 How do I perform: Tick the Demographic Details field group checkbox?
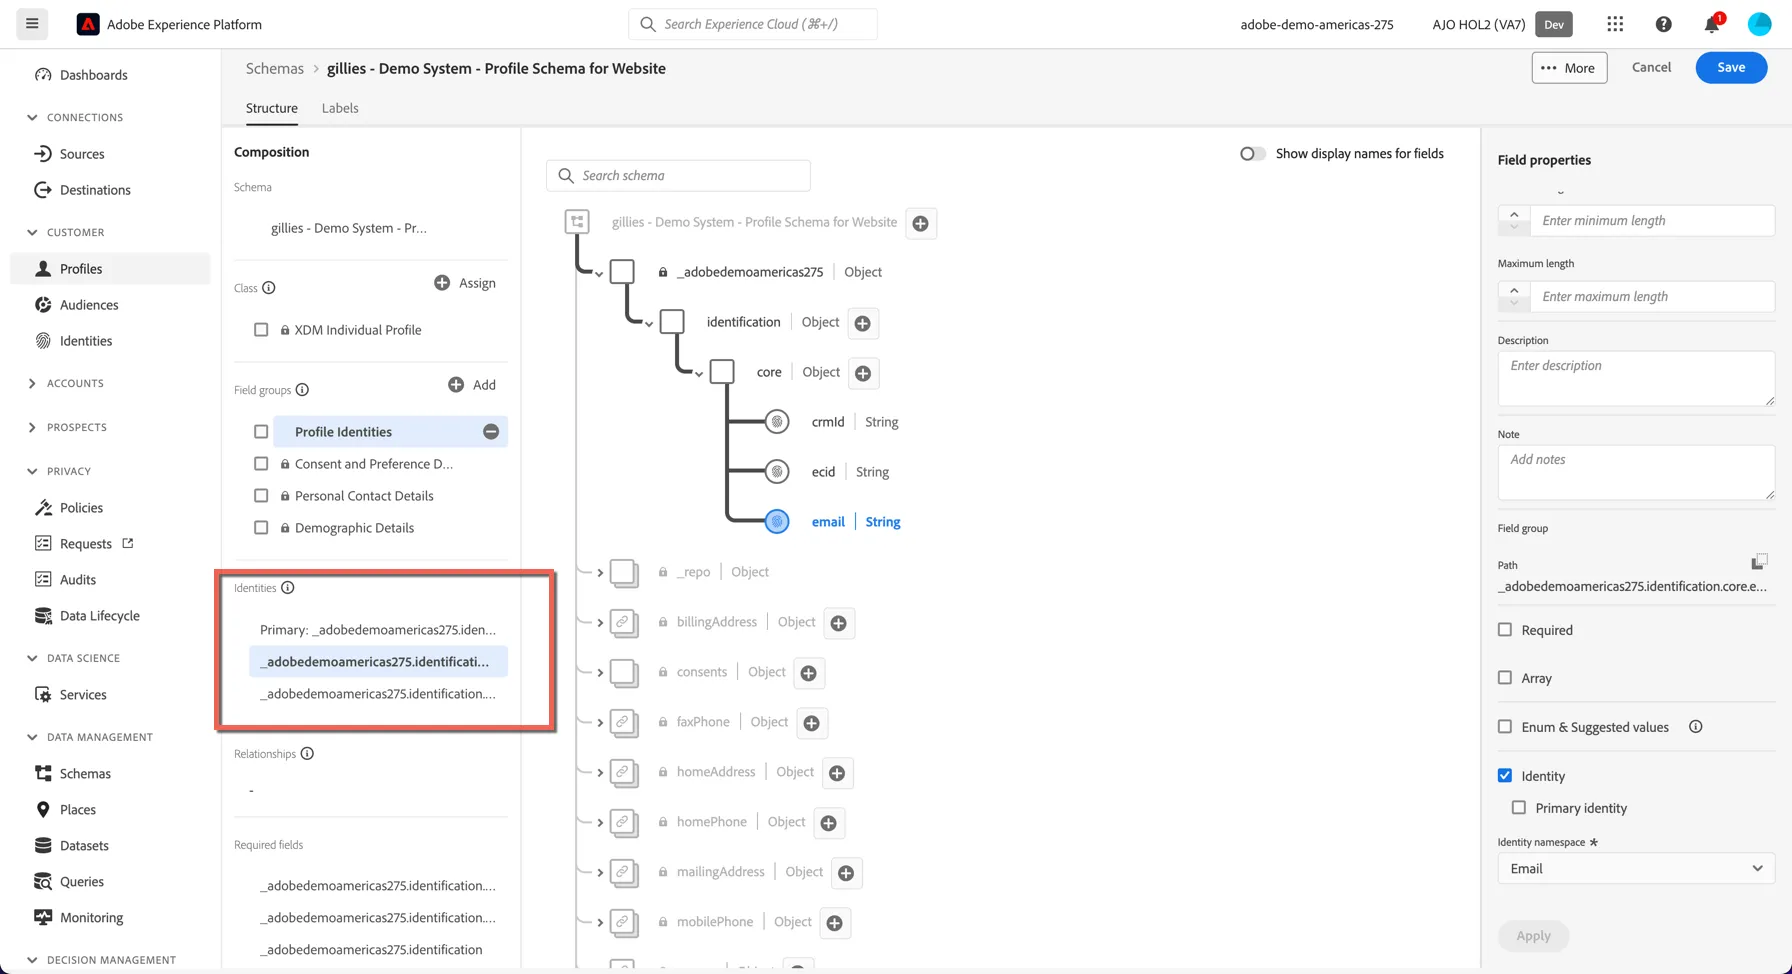click(261, 528)
